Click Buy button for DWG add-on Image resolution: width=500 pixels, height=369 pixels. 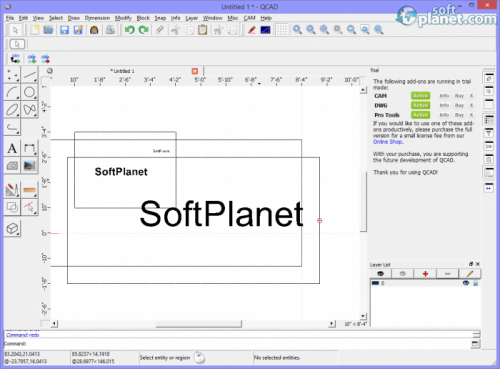tap(459, 105)
